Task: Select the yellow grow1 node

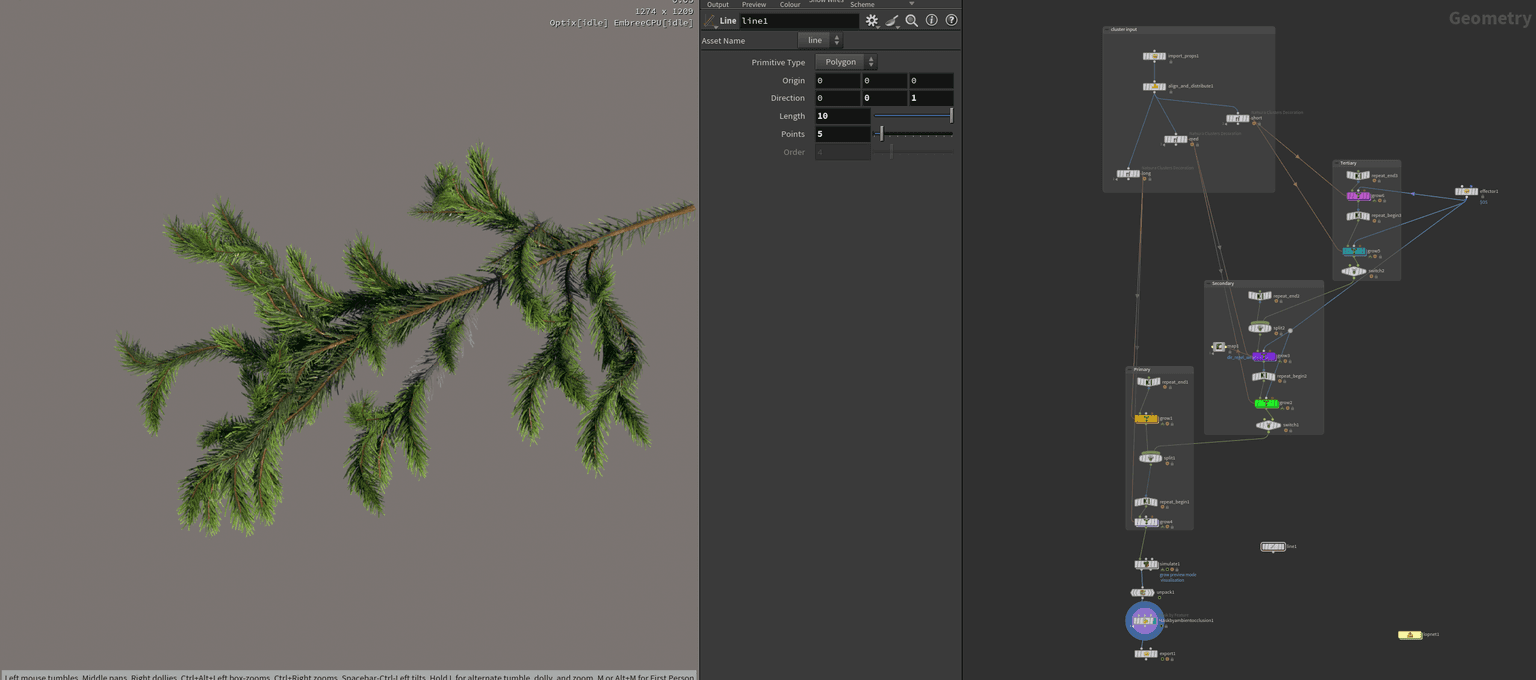Action: pyautogui.click(x=1146, y=419)
